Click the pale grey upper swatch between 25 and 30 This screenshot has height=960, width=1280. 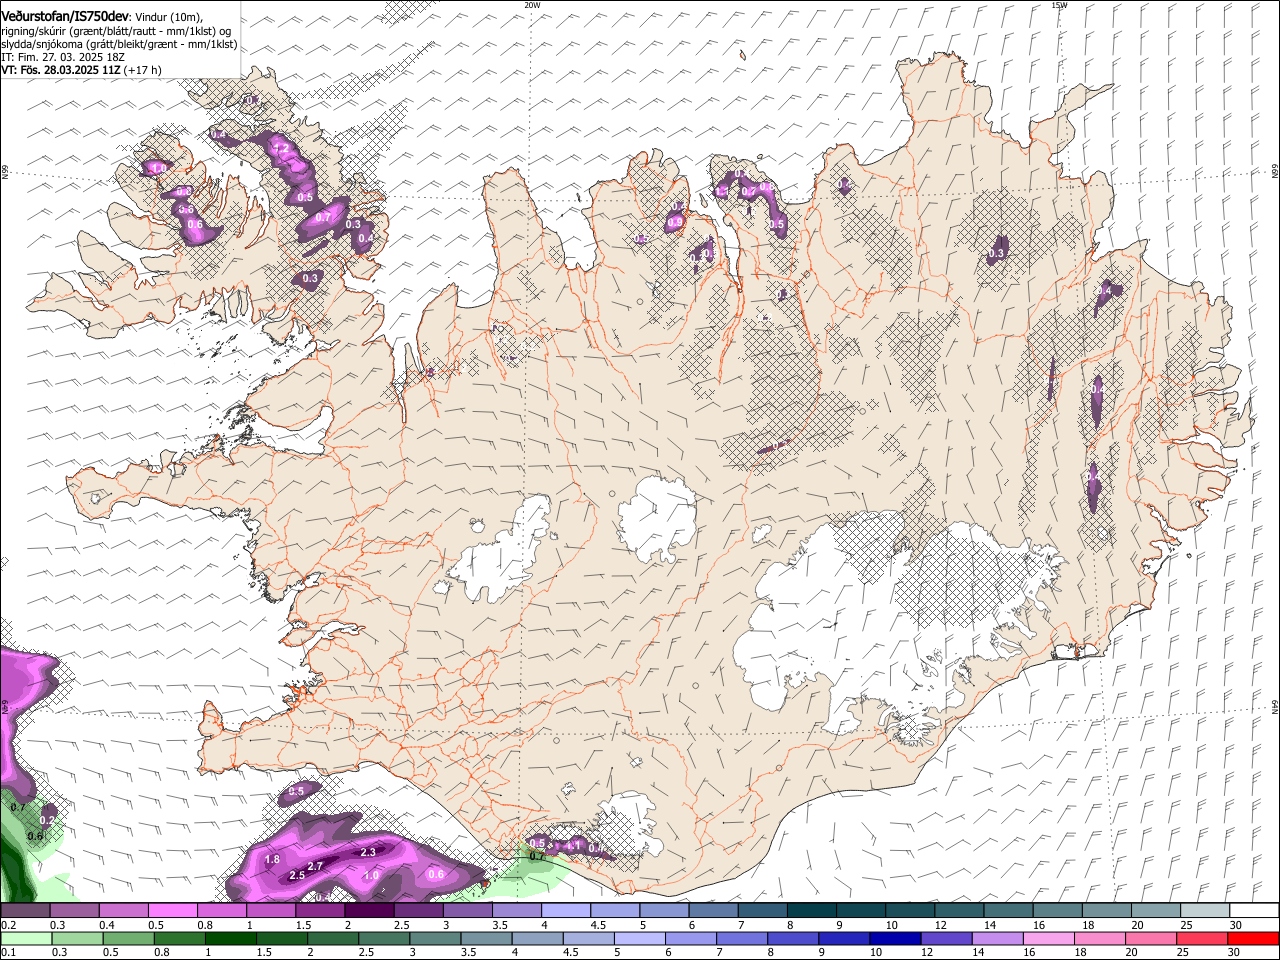point(1203,911)
